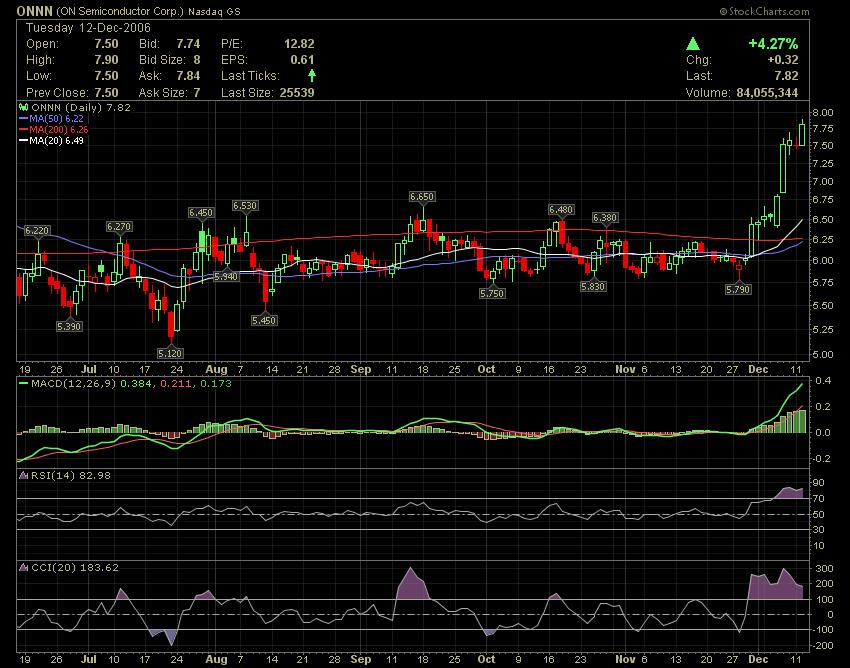The image size is (850, 668).
Task: Click the -200 CCI axis label
Action: click(x=823, y=646)
